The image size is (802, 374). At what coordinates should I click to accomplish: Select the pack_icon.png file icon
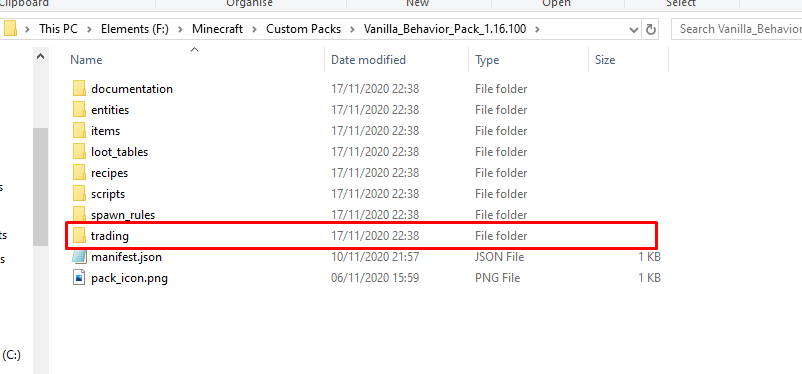79,278
